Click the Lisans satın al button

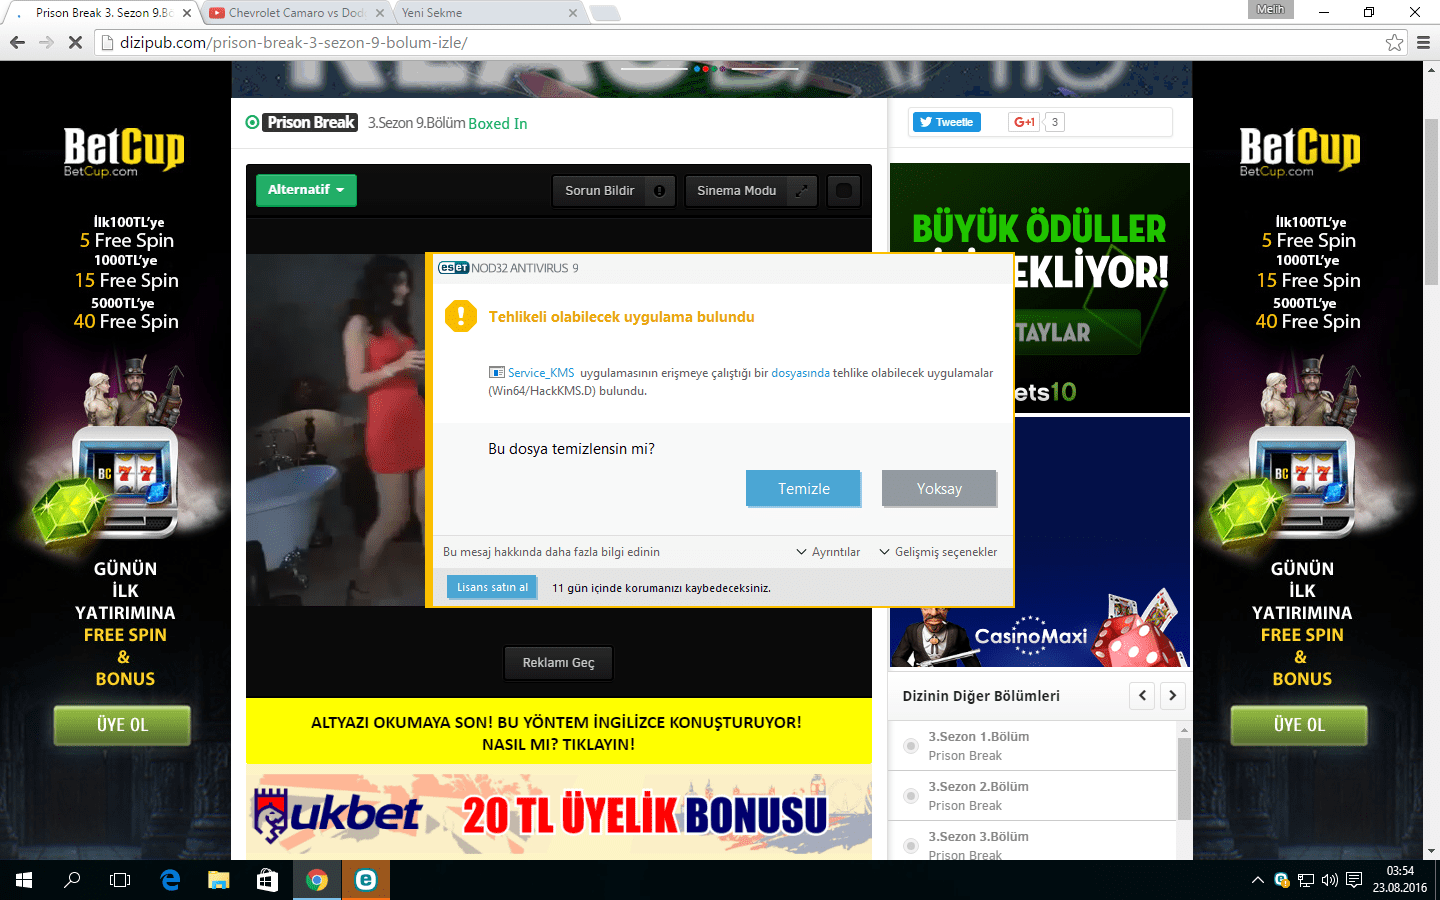[491, 587]
